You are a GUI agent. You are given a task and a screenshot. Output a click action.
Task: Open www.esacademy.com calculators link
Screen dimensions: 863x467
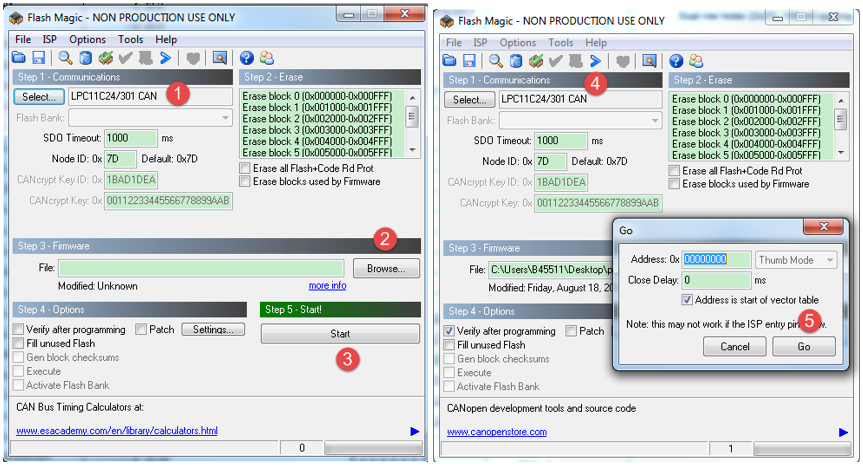[117, 430]
